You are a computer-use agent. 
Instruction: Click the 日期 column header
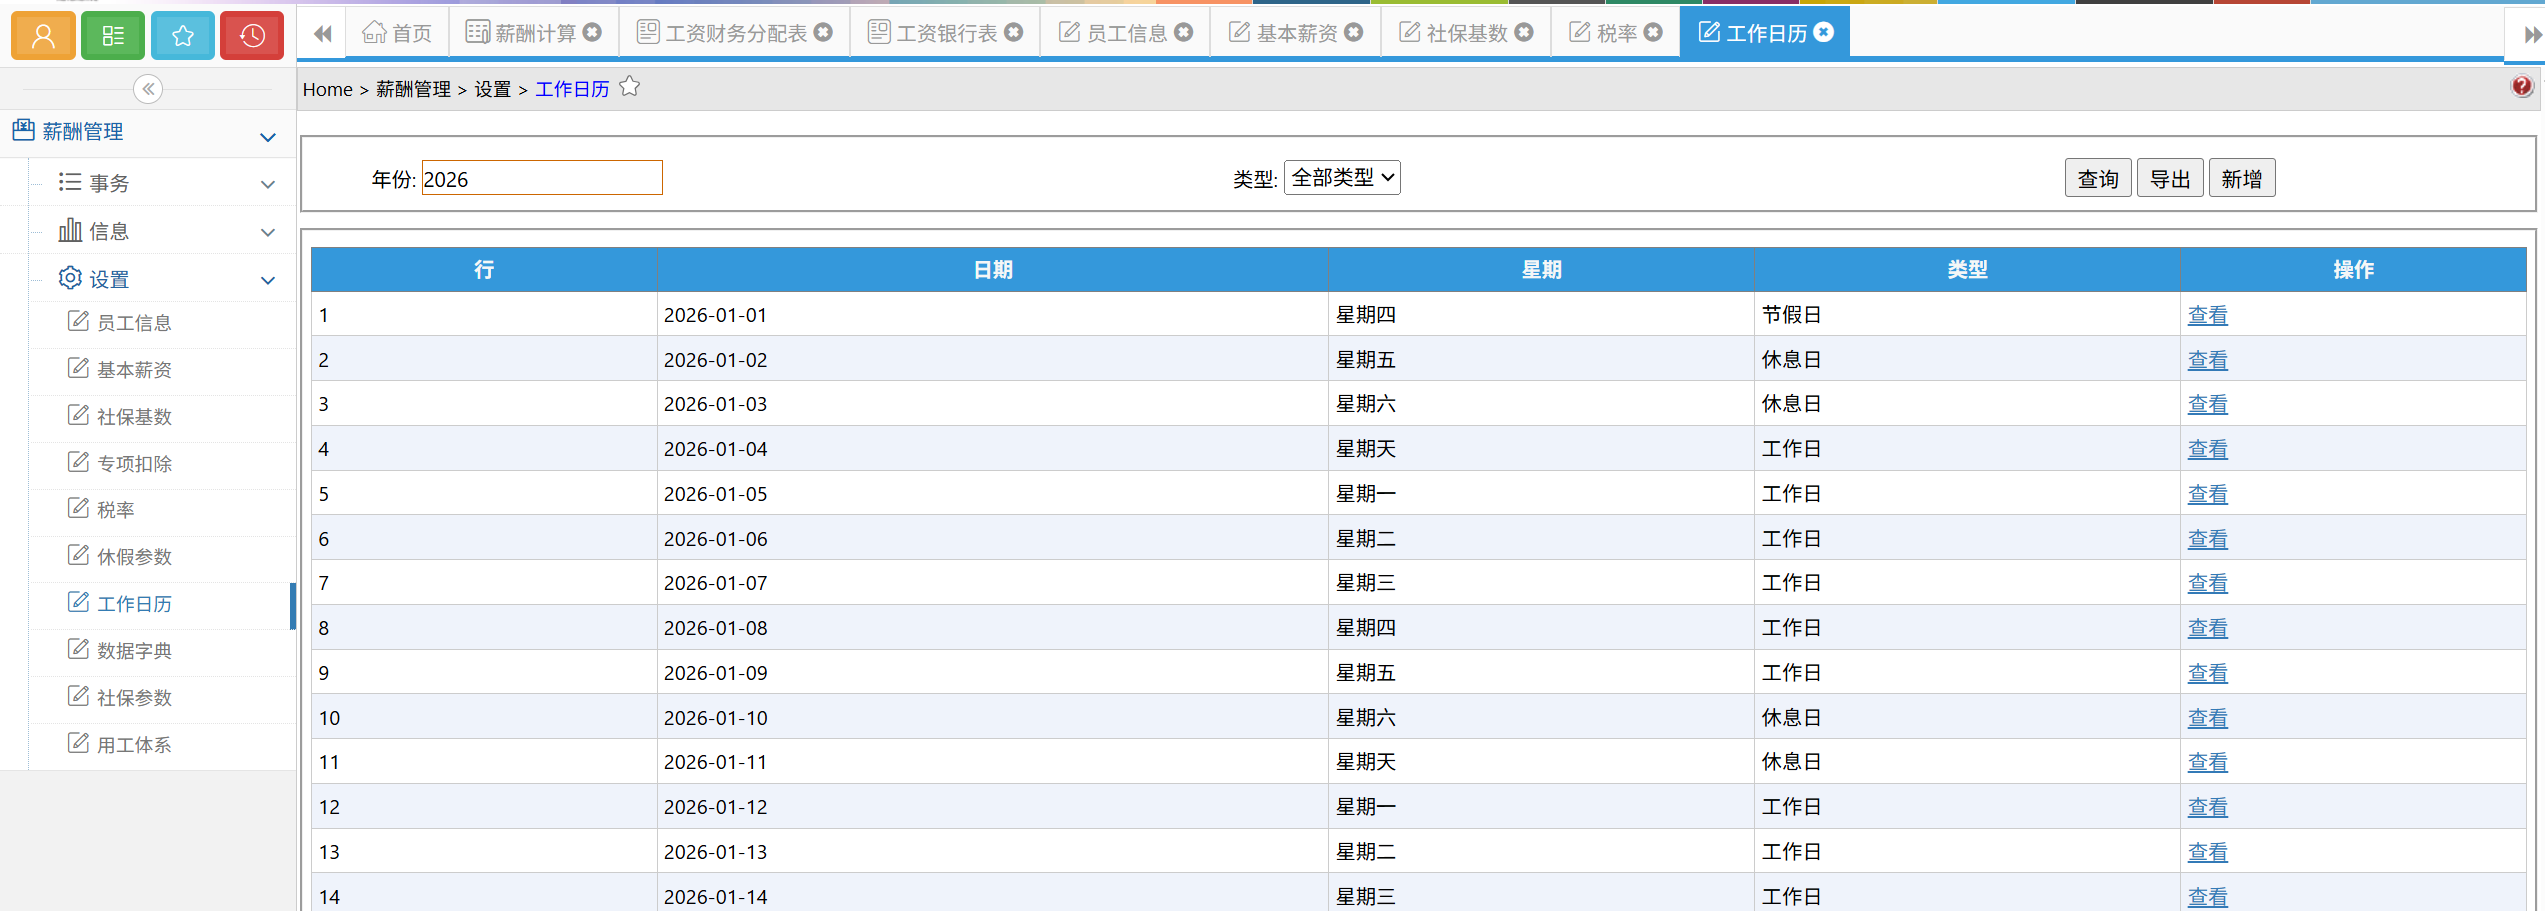[x=993, y=270]
